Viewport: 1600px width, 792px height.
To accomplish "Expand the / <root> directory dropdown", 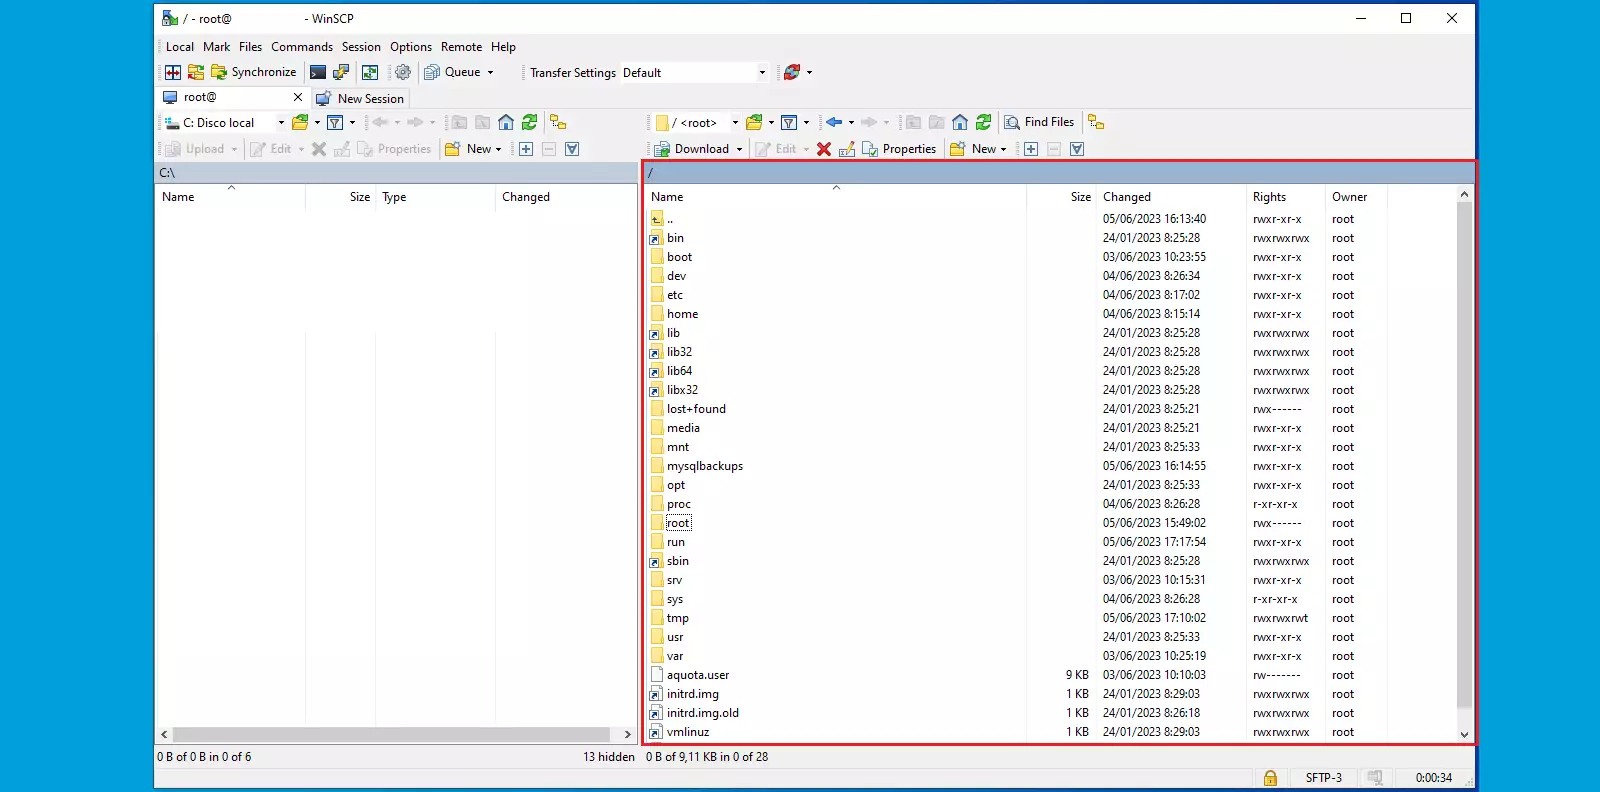I will pos(735,123).
